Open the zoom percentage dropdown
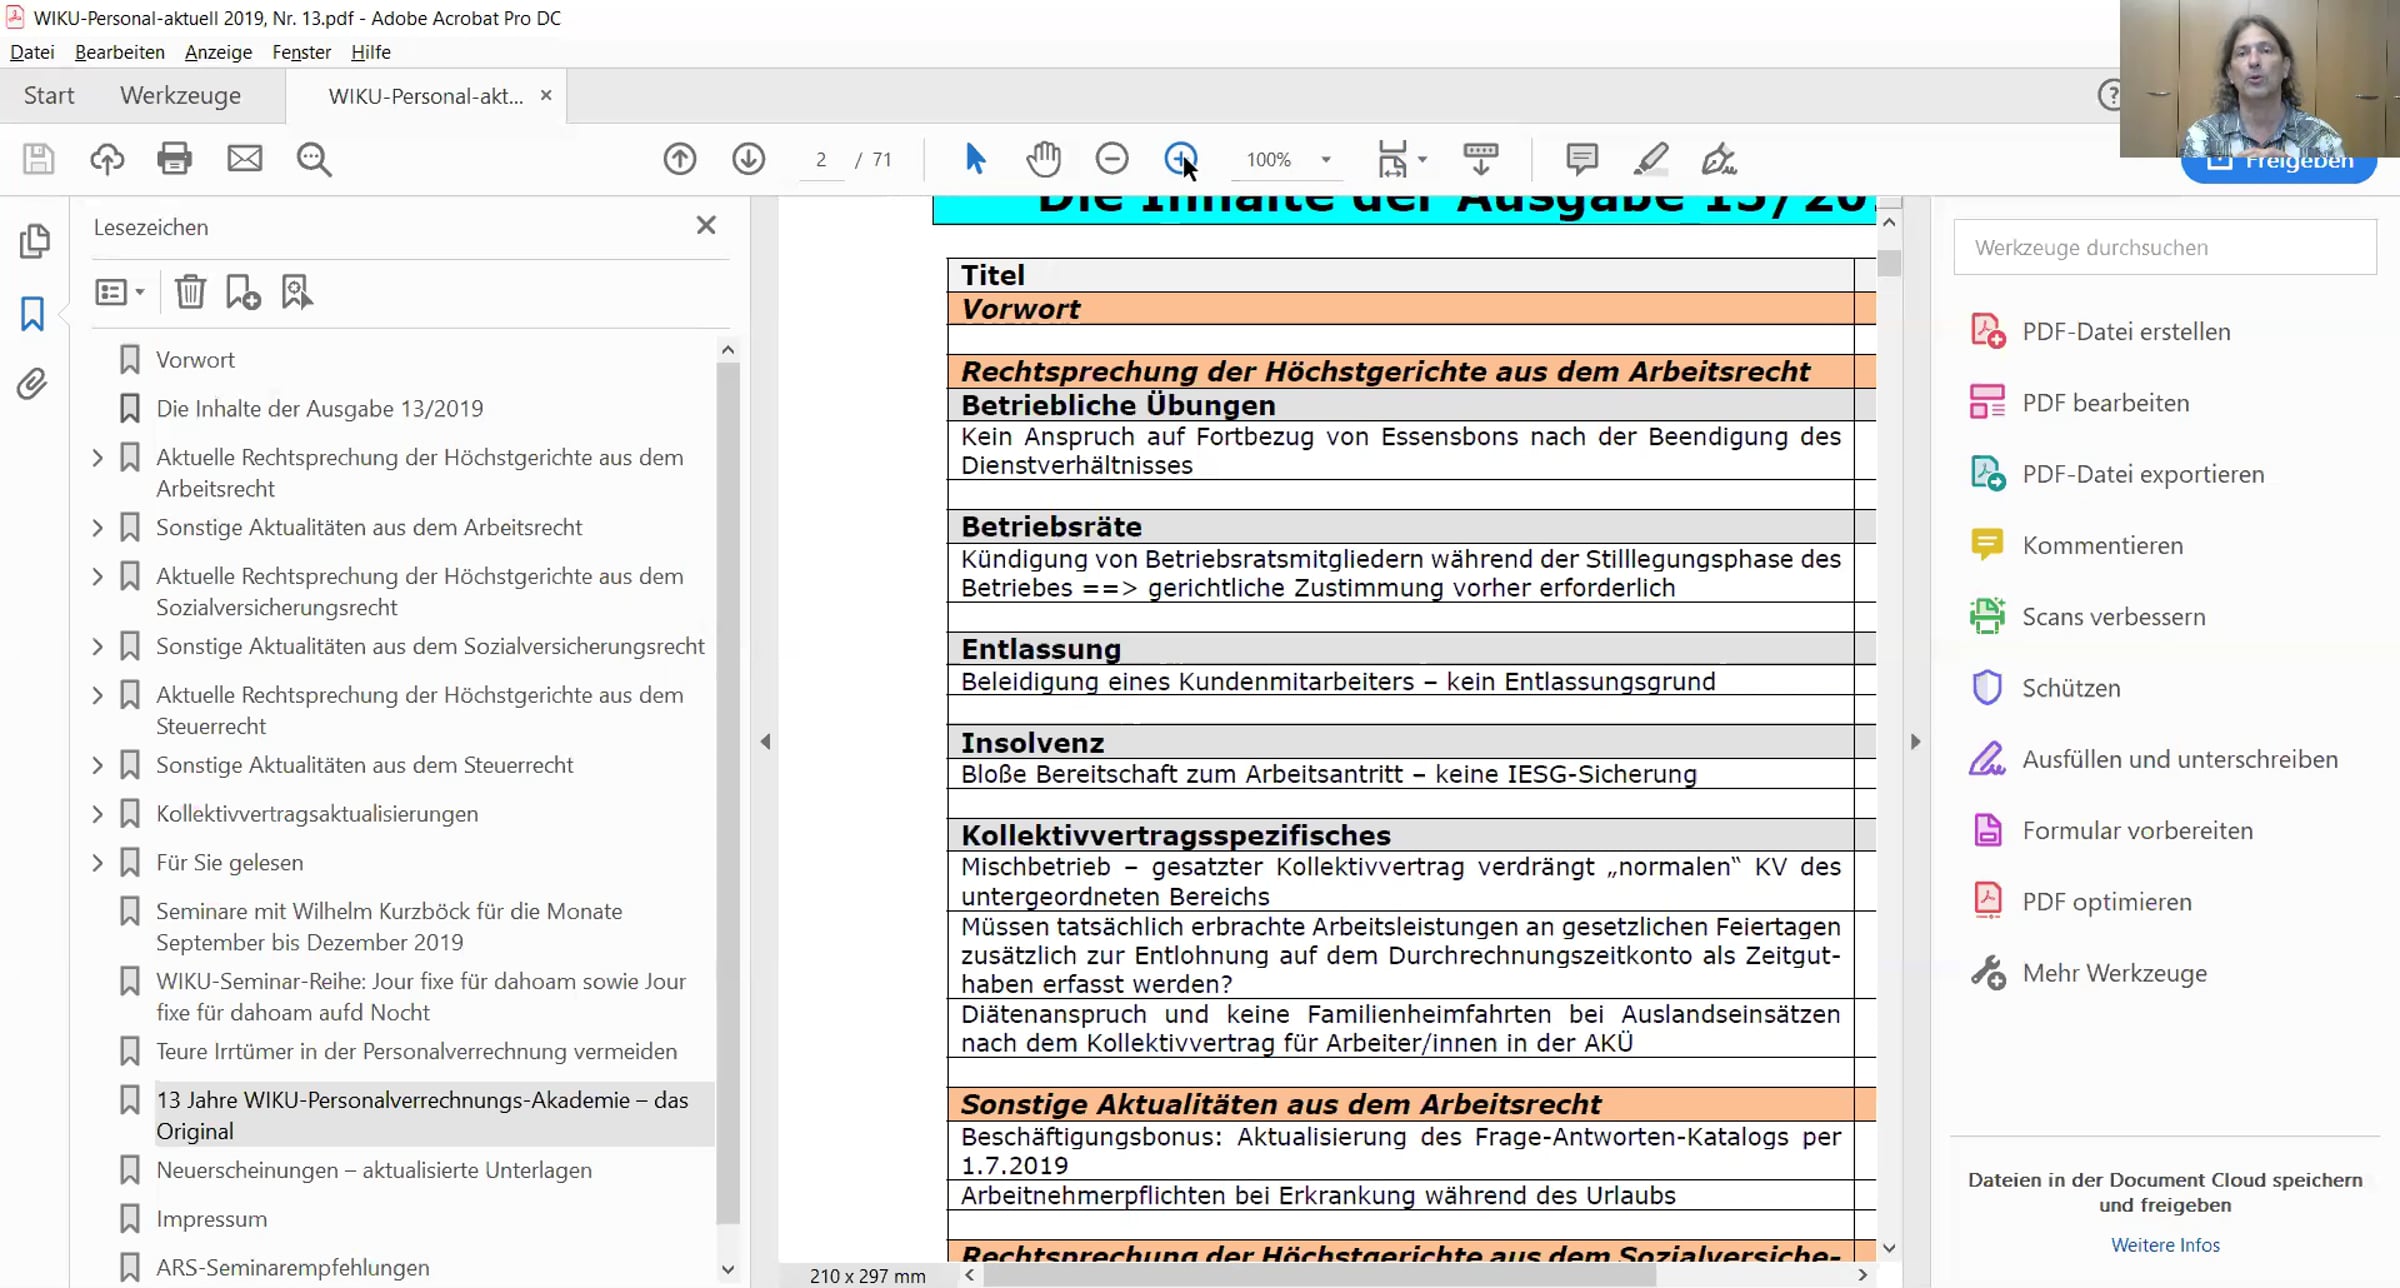The height and width of the screenshot is (1288, 2400). pyautogui.click(x=1326, y=159)
